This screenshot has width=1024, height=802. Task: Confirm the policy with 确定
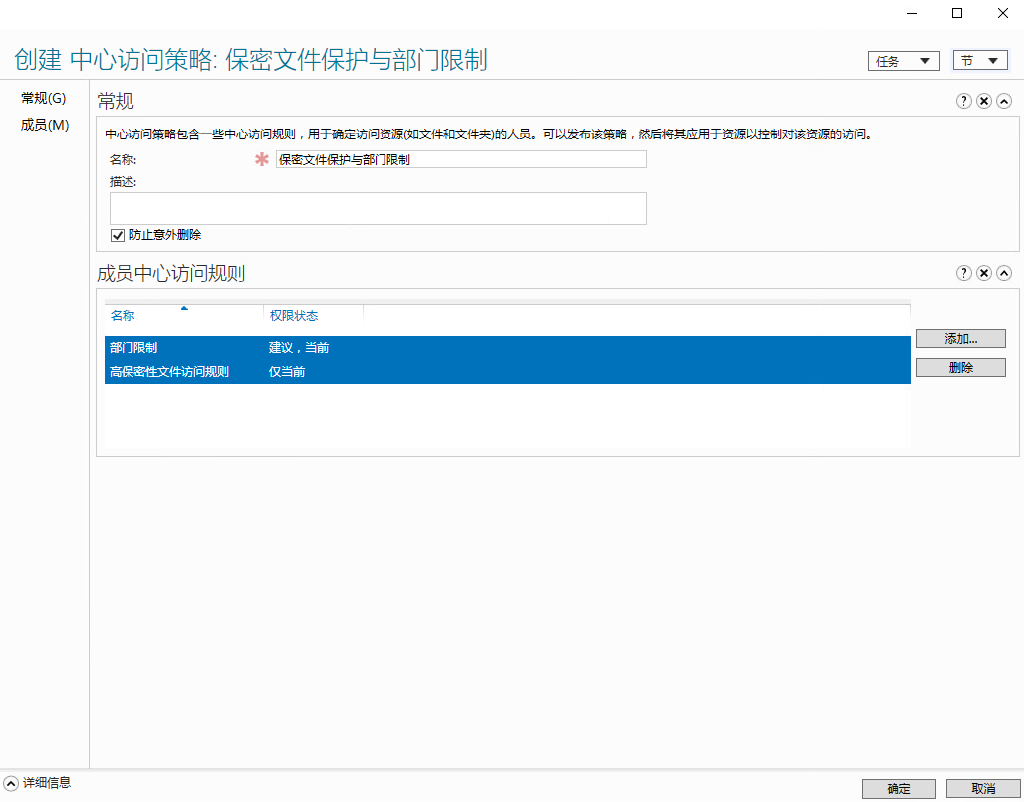[897, 788]
